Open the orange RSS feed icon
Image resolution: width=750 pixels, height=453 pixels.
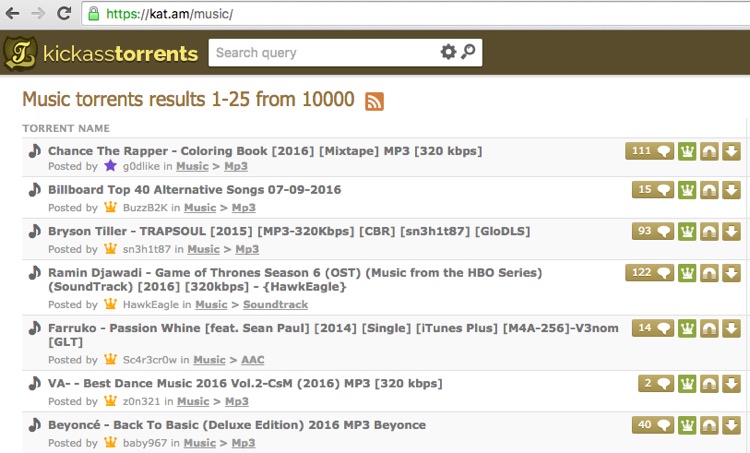(x=374, y=101)
